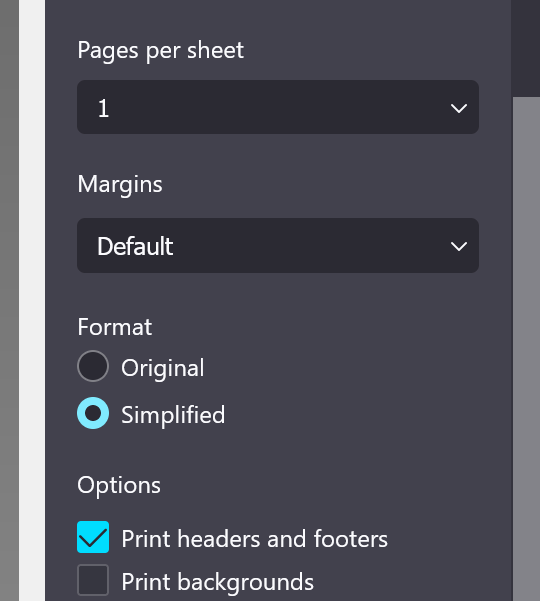This screenshot has height=601, width=540.
Task: Click the 'Original' label text
Action: (162, 368)
